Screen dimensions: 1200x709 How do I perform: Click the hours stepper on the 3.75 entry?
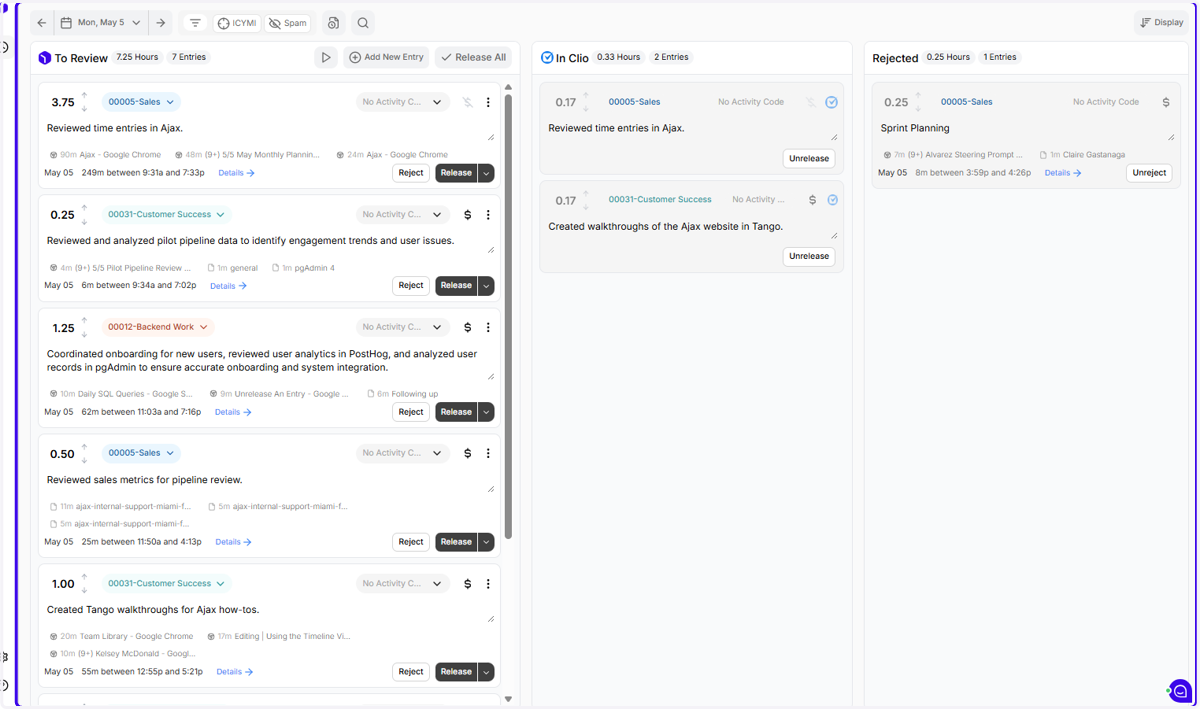tap(85, 102)
